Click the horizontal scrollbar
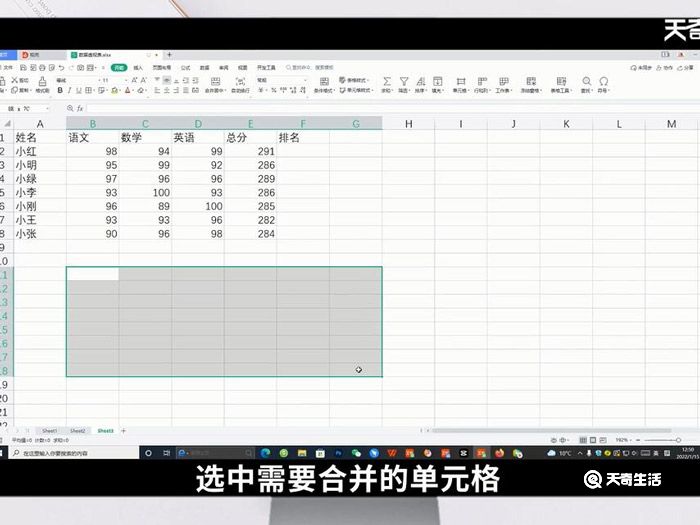The height and width of the screenshot is (525, 700). click(552, 431)
